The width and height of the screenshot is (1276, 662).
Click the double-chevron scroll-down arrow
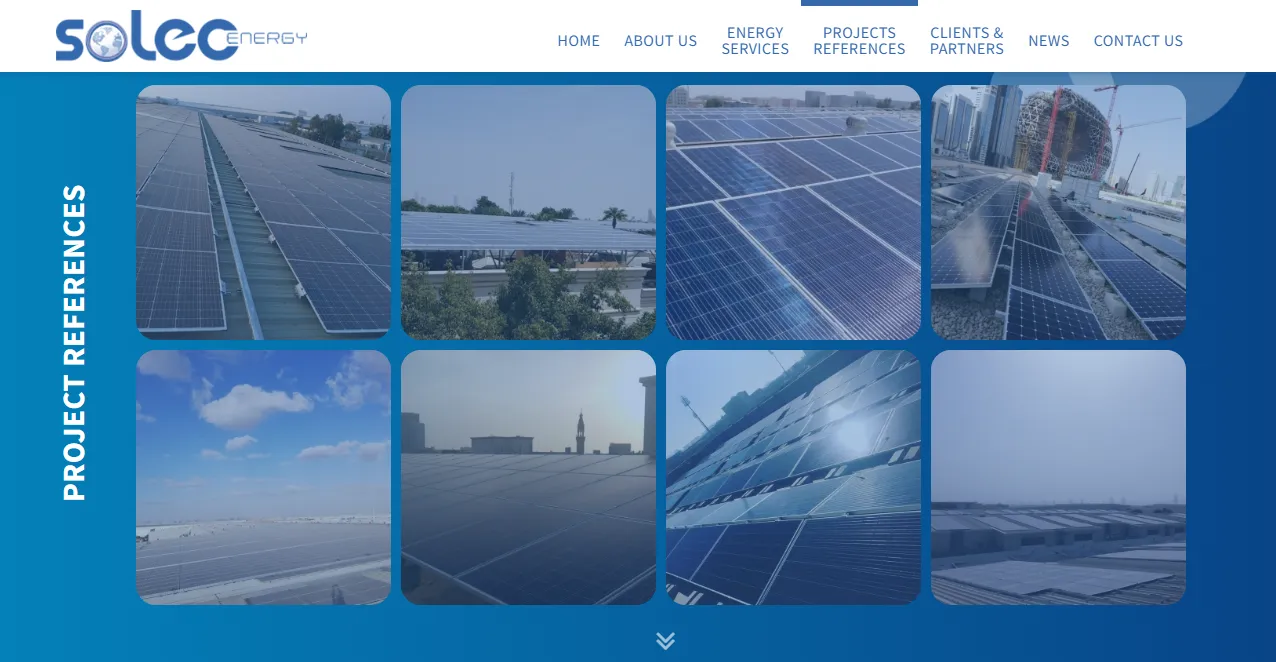[666, 640]
